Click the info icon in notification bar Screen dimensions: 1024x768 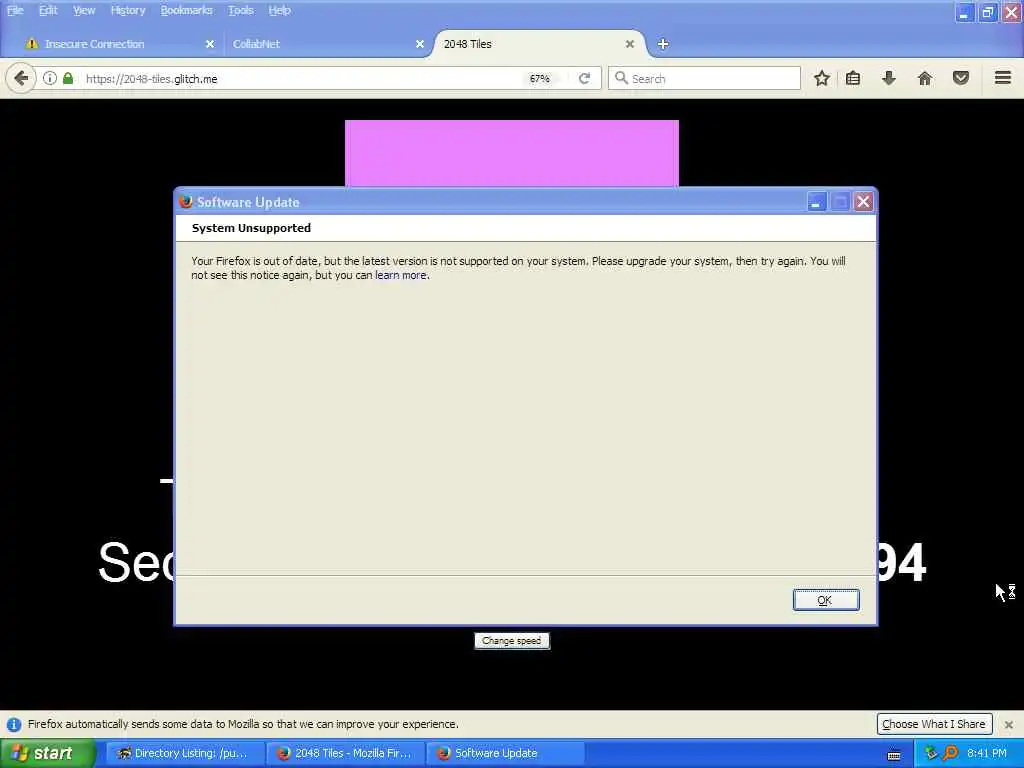(x=14, y=724)
